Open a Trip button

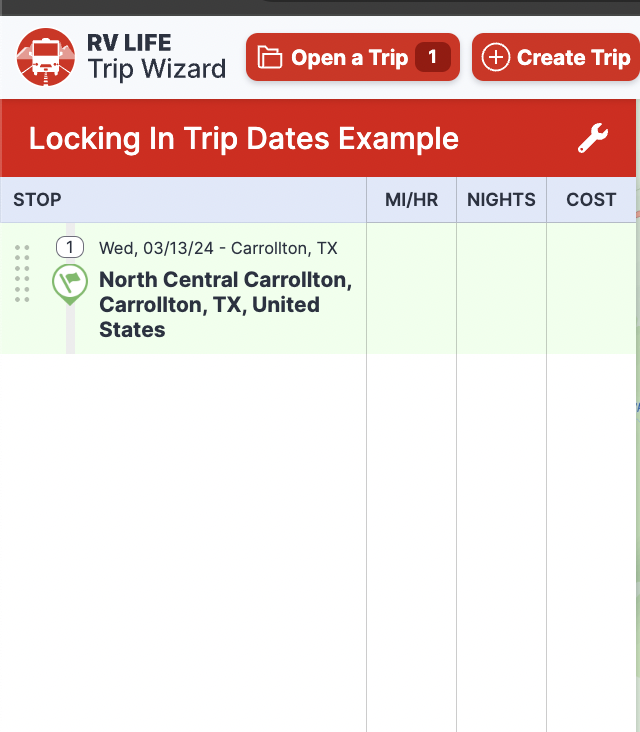point(353,57)
